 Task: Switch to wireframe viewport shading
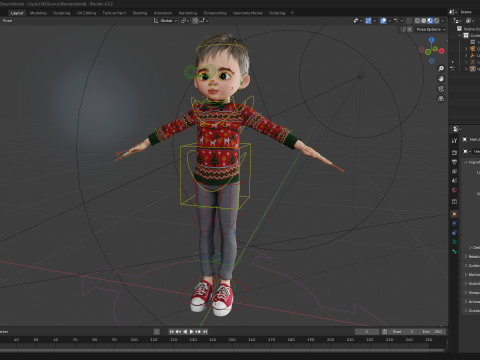click(x=417, y=21)
